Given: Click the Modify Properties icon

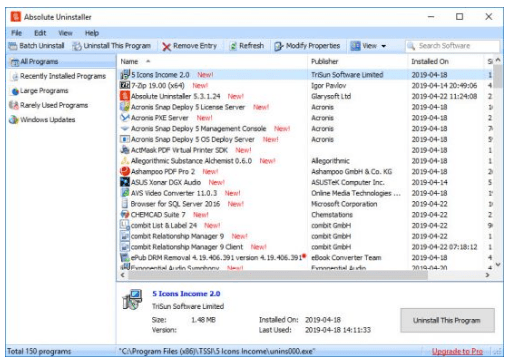Looking at the screenshot, I should pos(279,46).
